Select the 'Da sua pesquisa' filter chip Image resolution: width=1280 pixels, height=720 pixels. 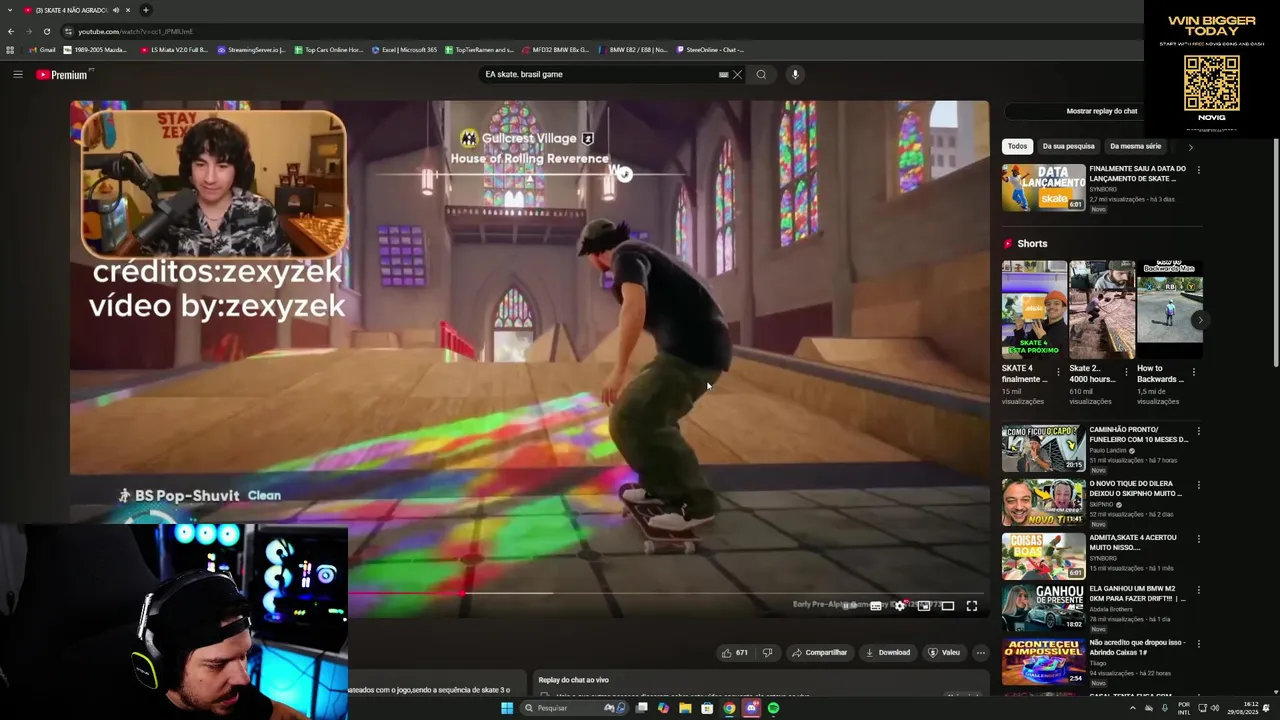point(1068,146)
